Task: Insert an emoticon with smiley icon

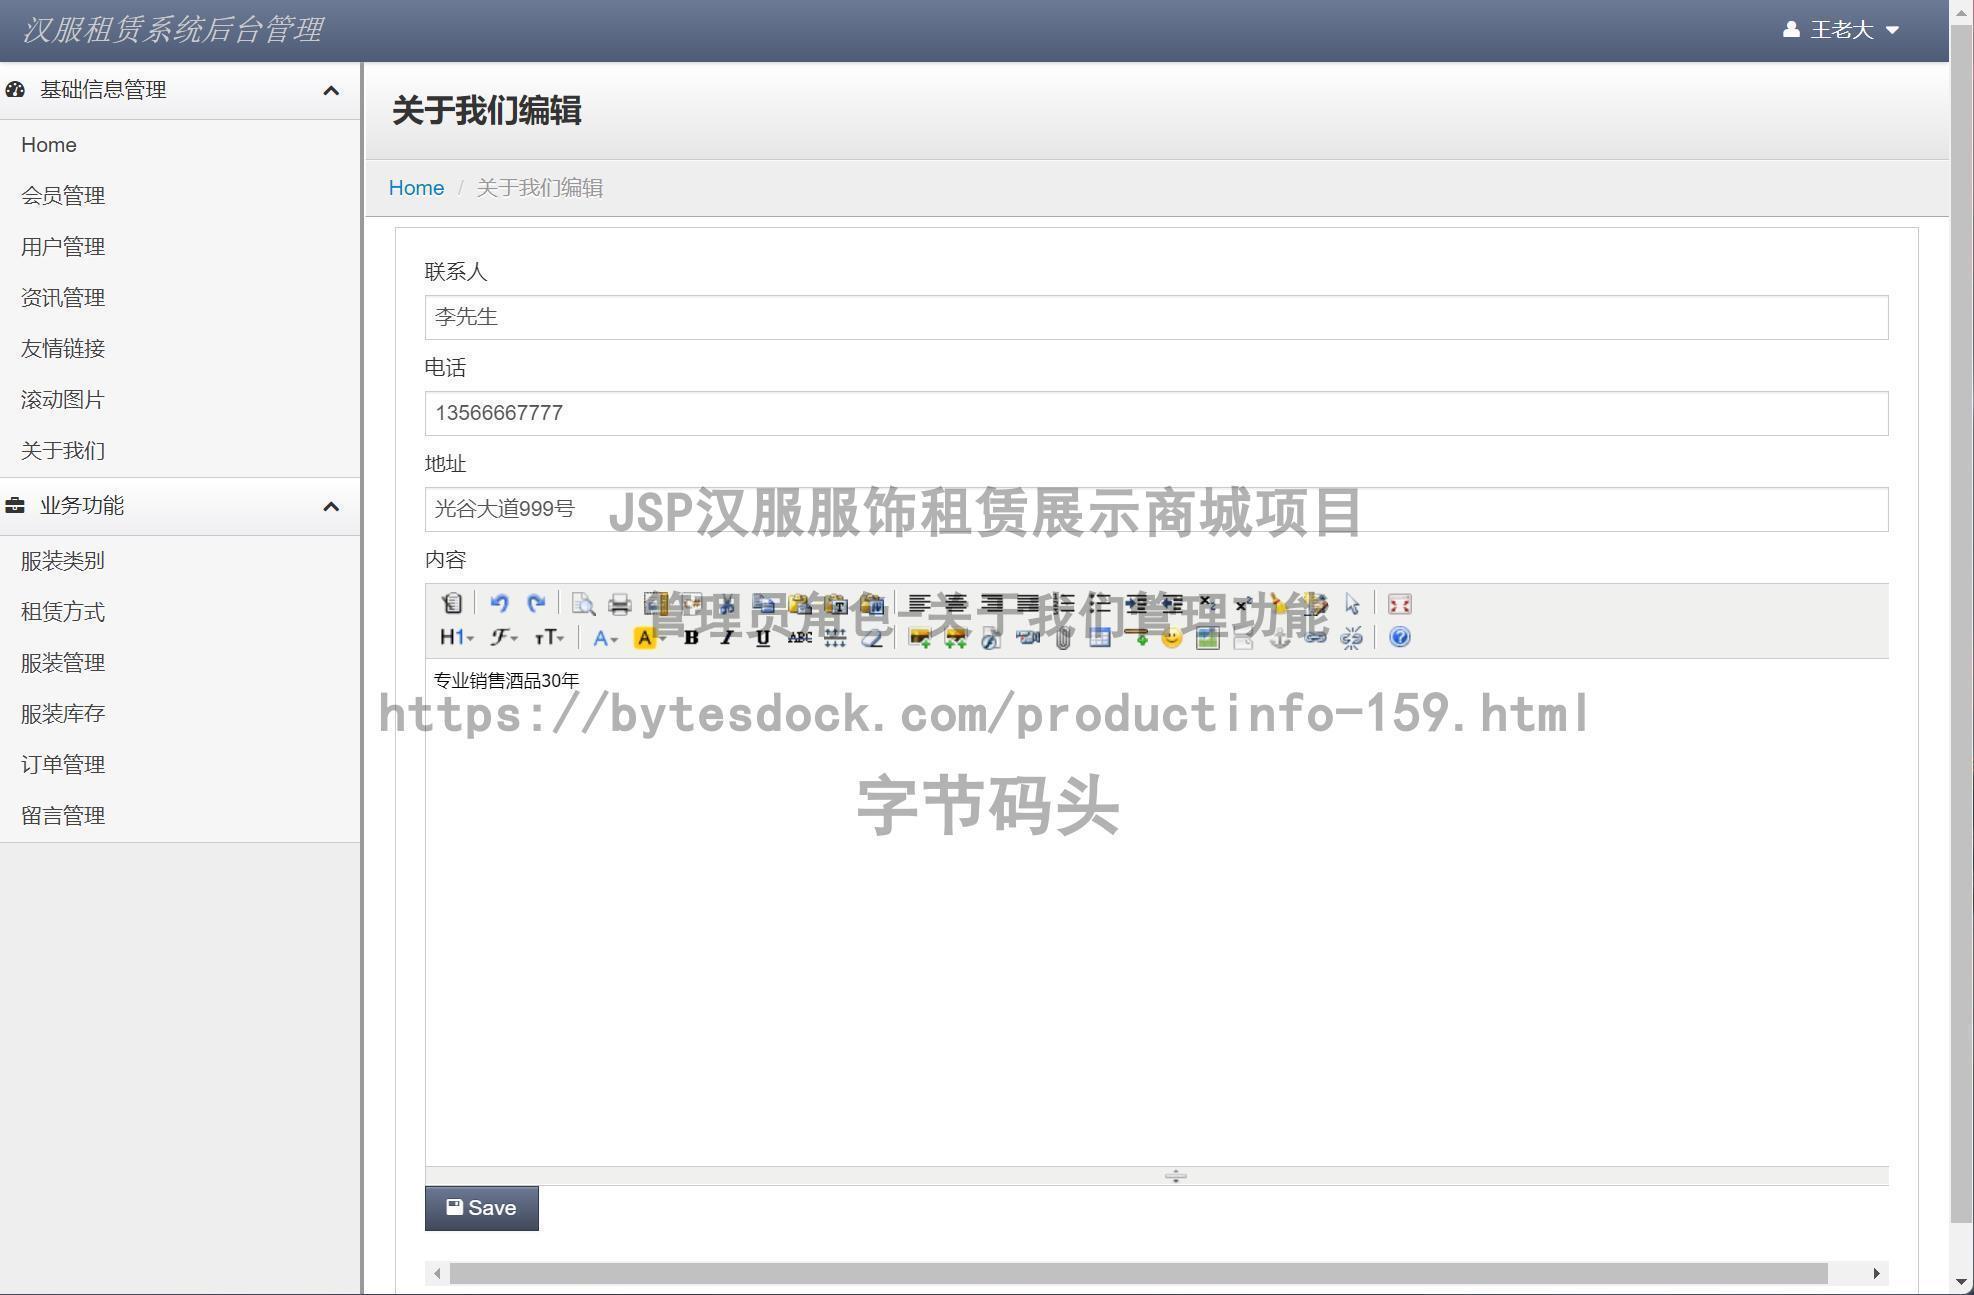Action: (1172, 638)
